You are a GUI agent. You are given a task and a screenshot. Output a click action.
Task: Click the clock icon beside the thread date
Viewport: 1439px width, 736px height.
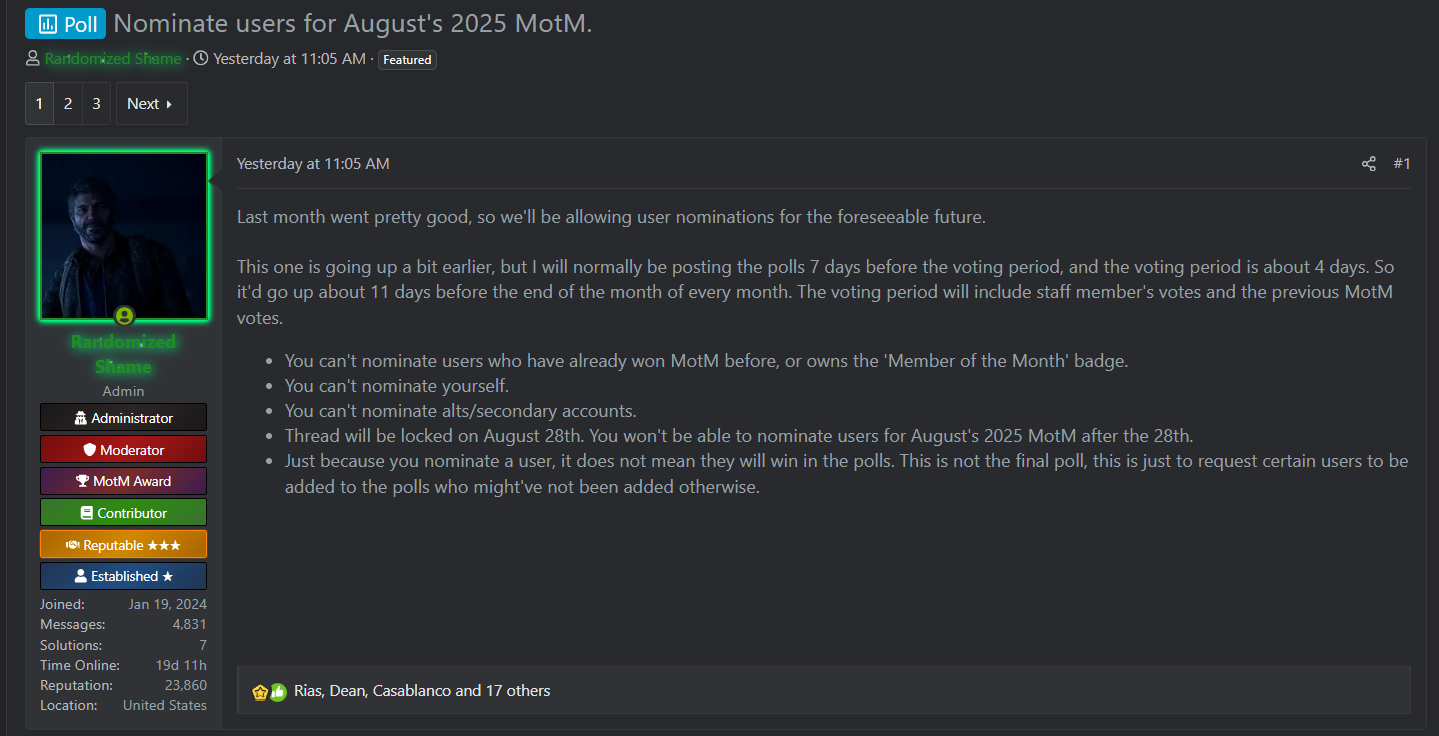(200, 59)
